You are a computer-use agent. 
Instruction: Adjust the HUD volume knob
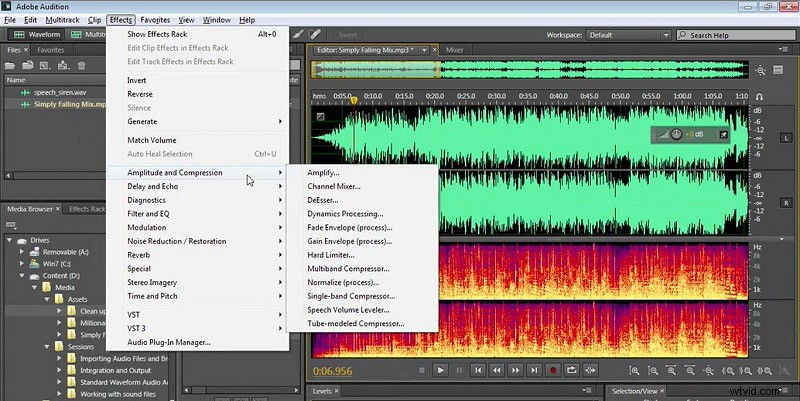[x=677, y=134]
